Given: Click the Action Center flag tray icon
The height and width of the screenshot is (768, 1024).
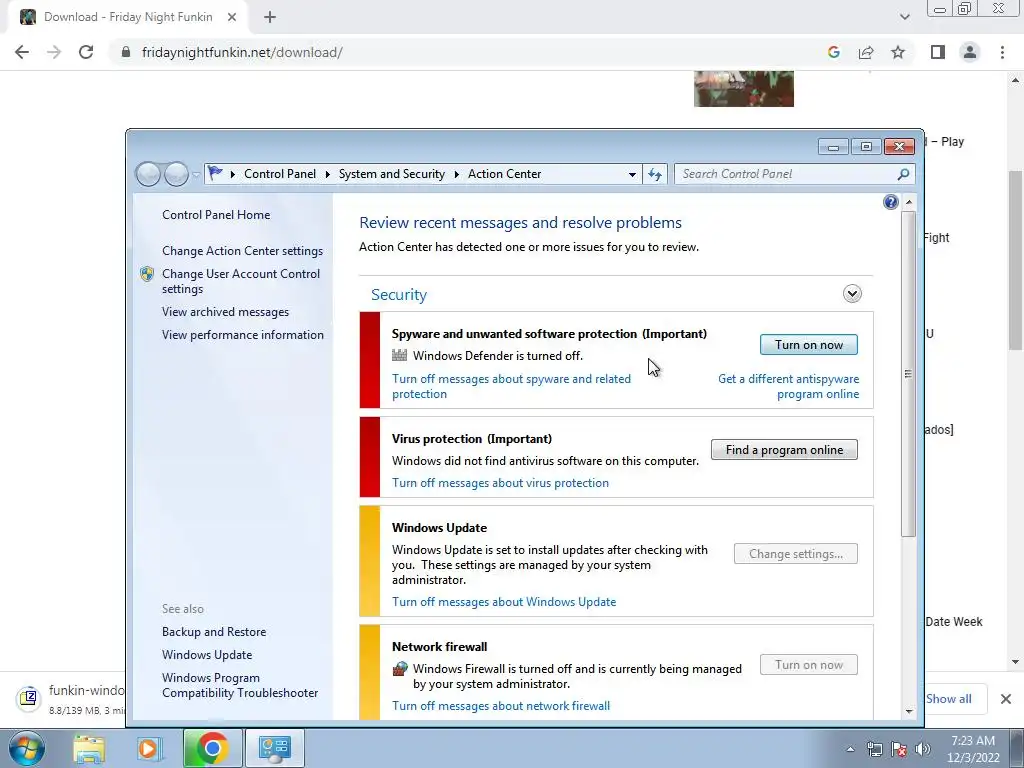Looking at the screenshot, I should 899,749.
